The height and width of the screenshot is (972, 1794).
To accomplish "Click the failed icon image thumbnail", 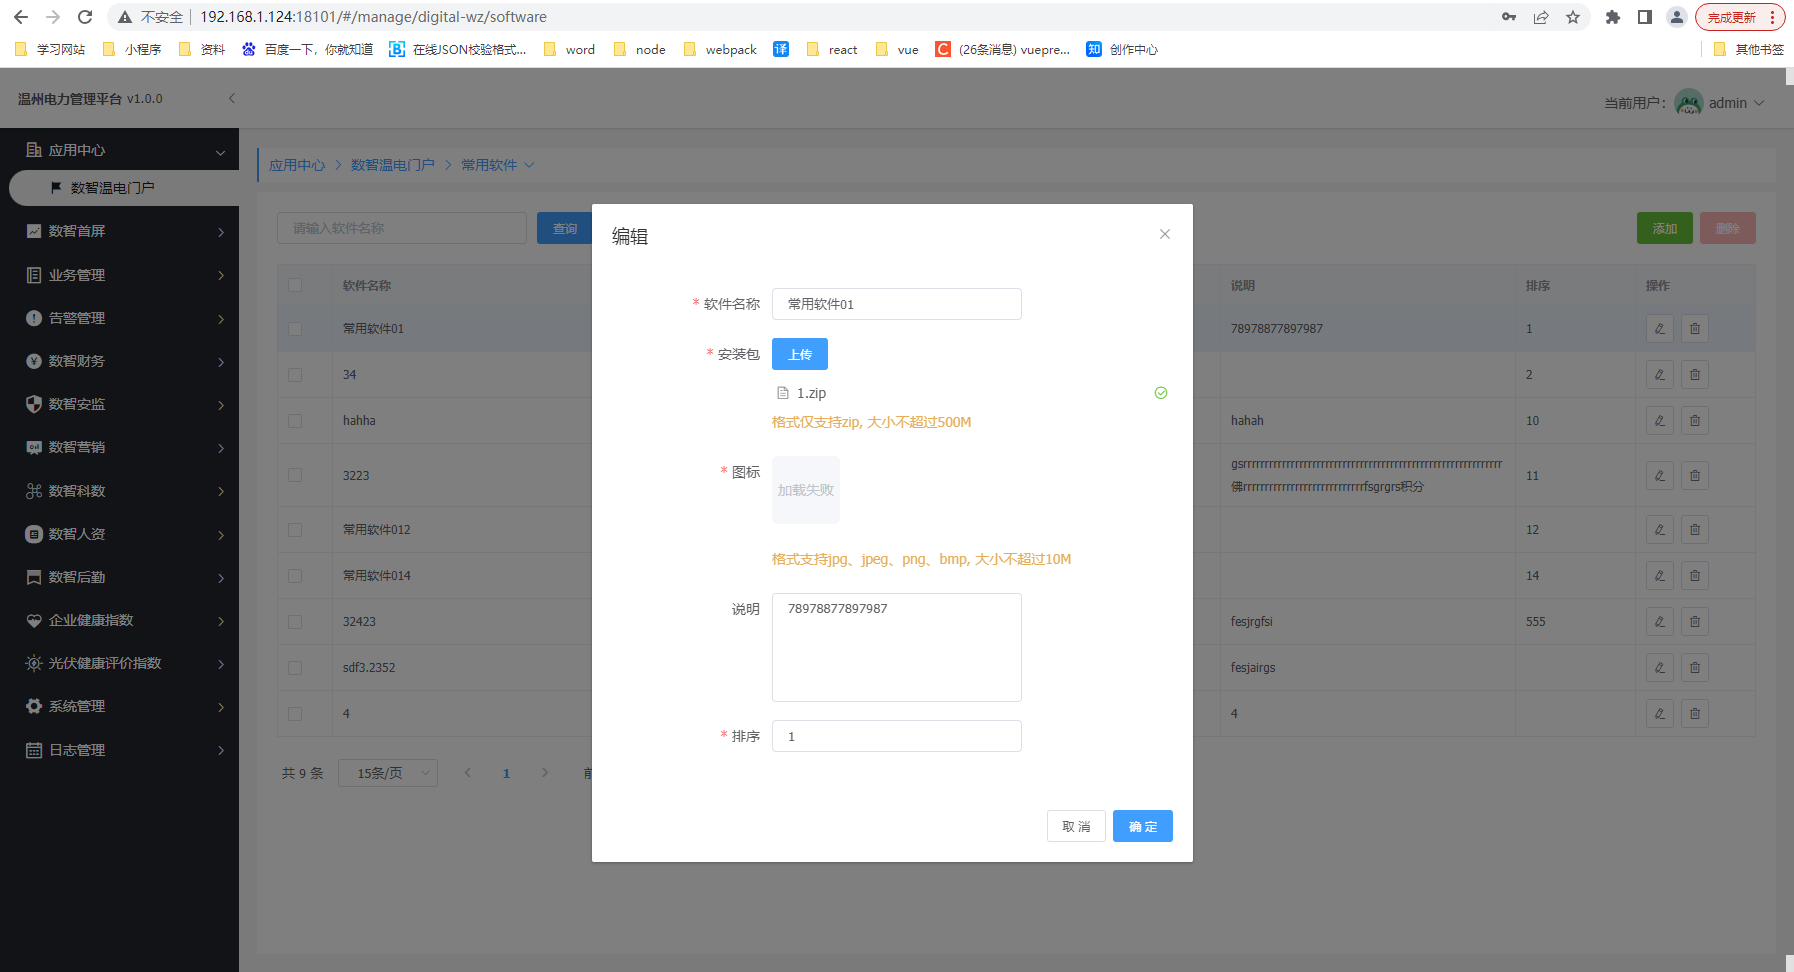I will 806,490.
